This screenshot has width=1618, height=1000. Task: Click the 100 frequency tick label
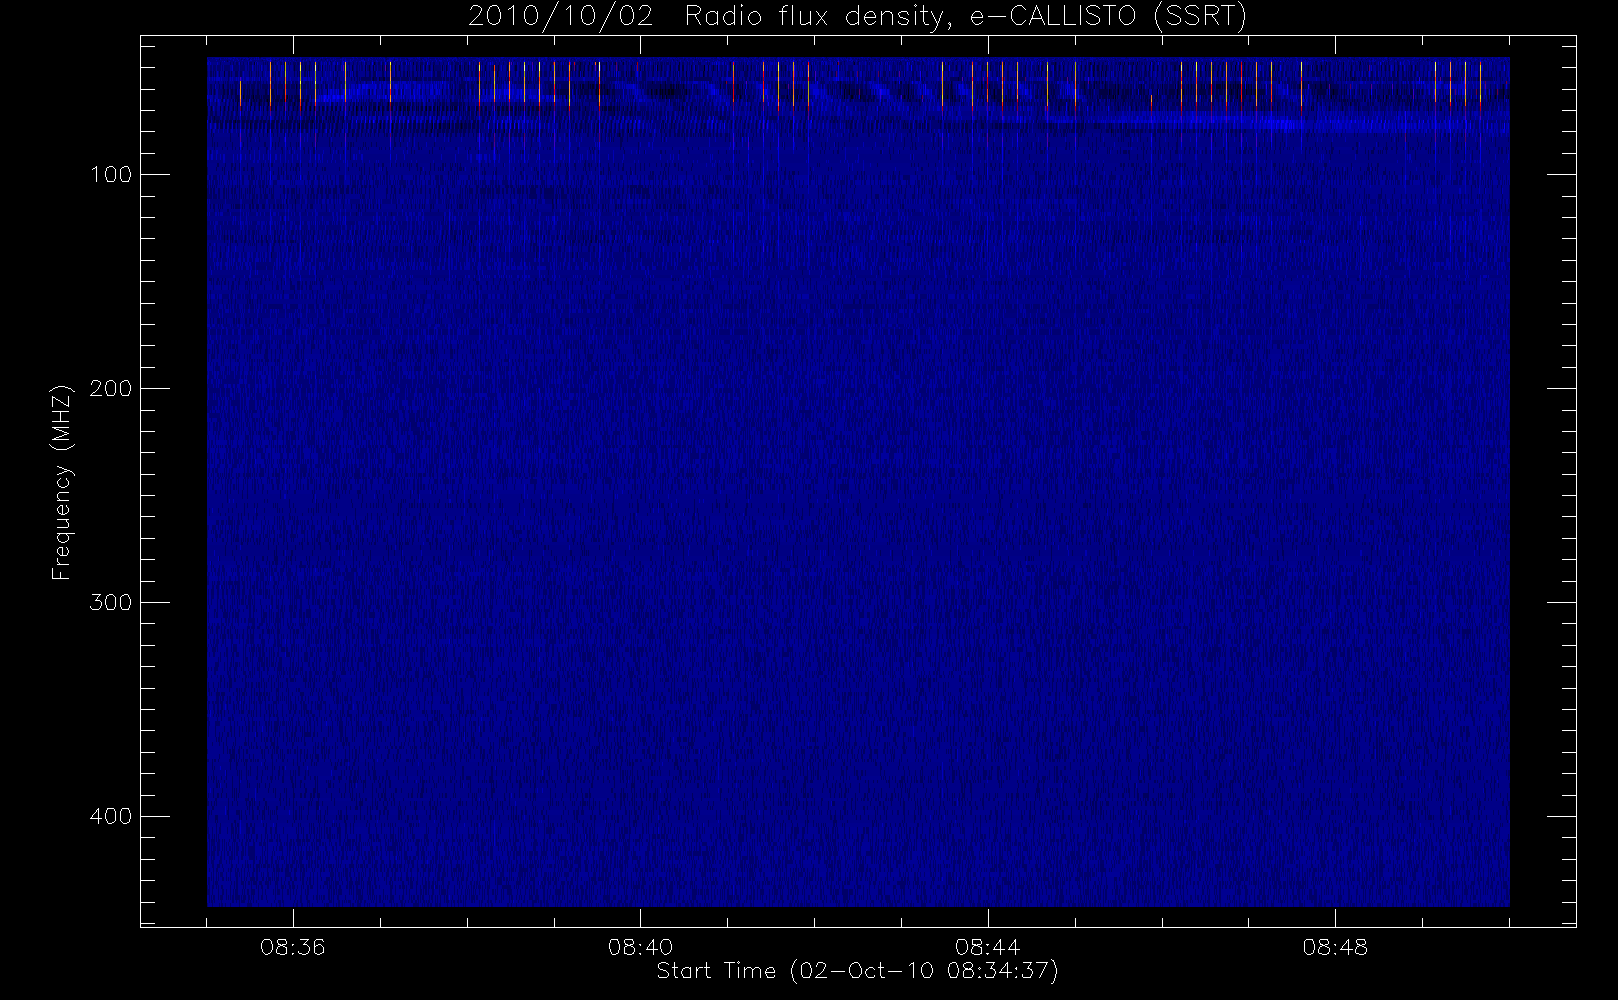(110, 175)
